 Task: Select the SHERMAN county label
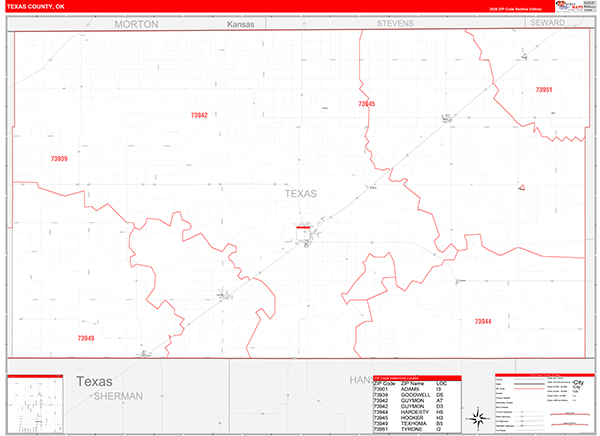[118, 396]
